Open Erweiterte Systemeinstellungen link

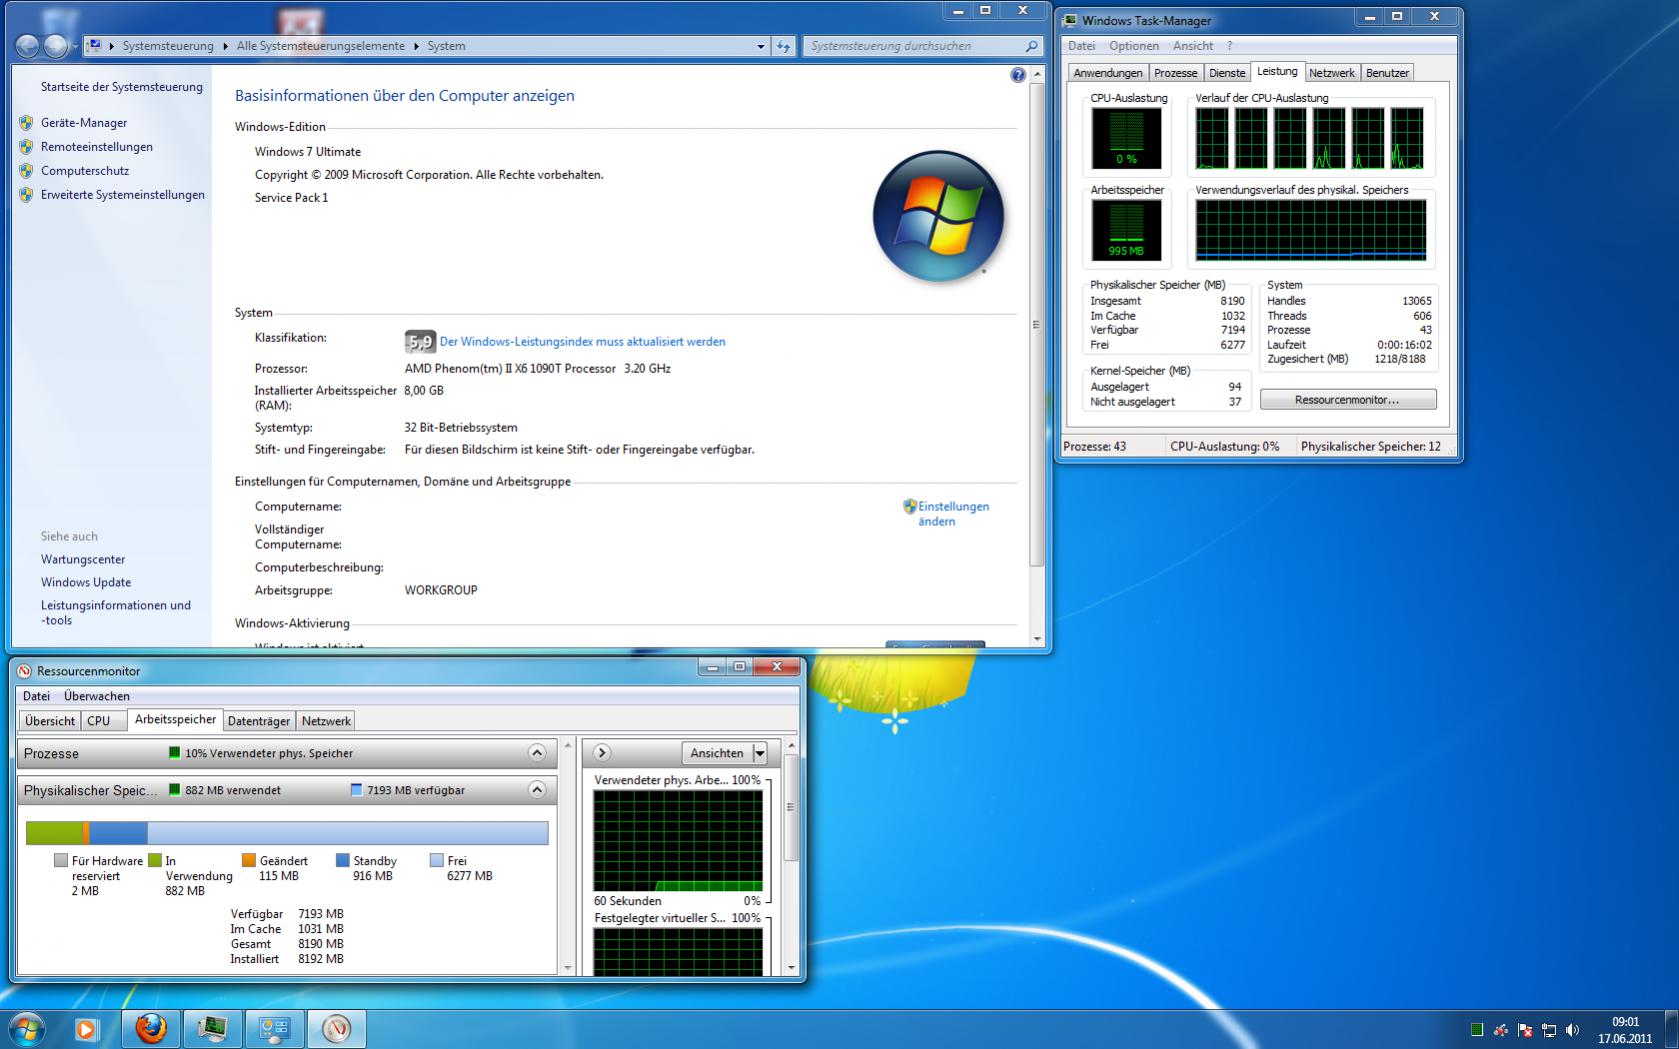pyautogui.click(x=123, y=195)
